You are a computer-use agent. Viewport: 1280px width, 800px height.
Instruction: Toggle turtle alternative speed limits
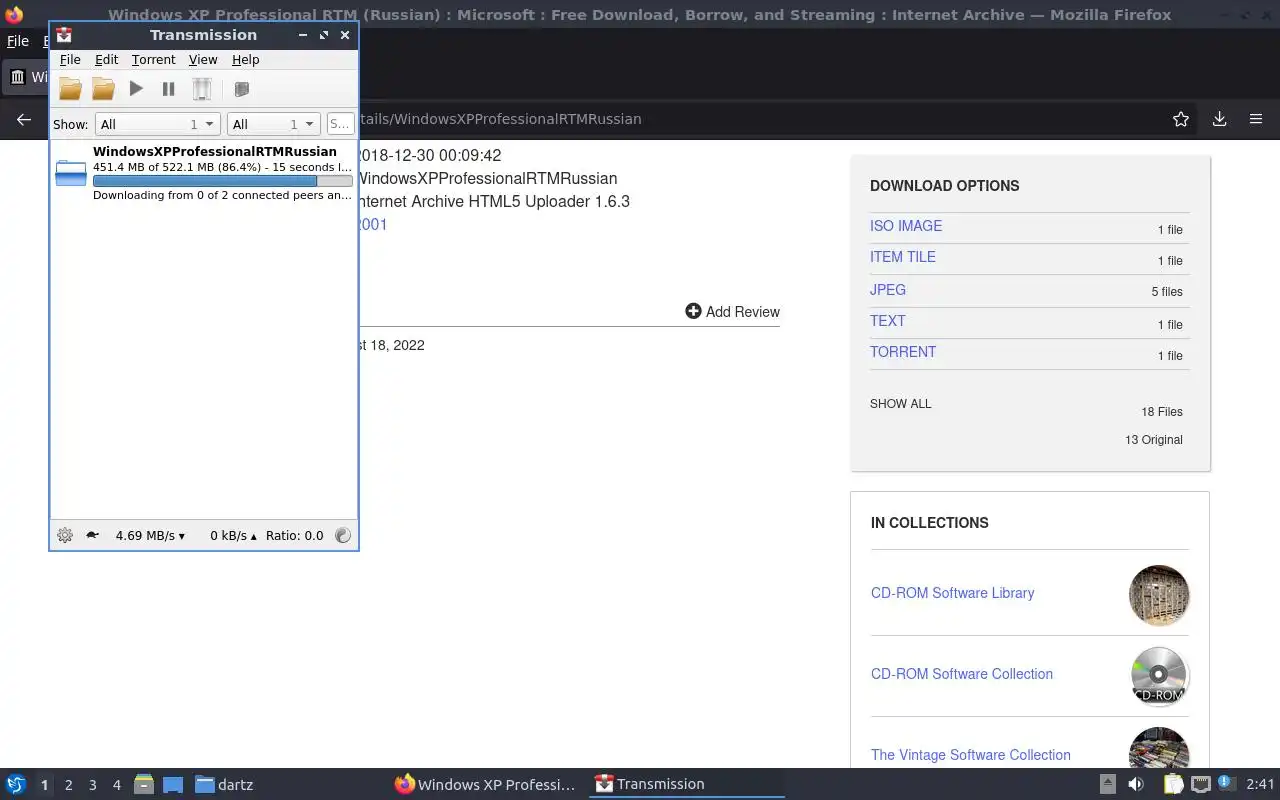pyautogui.click(x=93, y=535)
